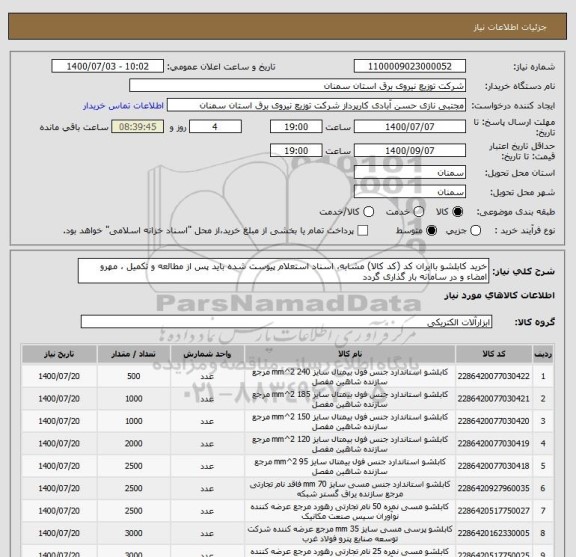Click product code 2286420162330005
Viewport: 576px width, 557px height.
[x=493, y=533]
